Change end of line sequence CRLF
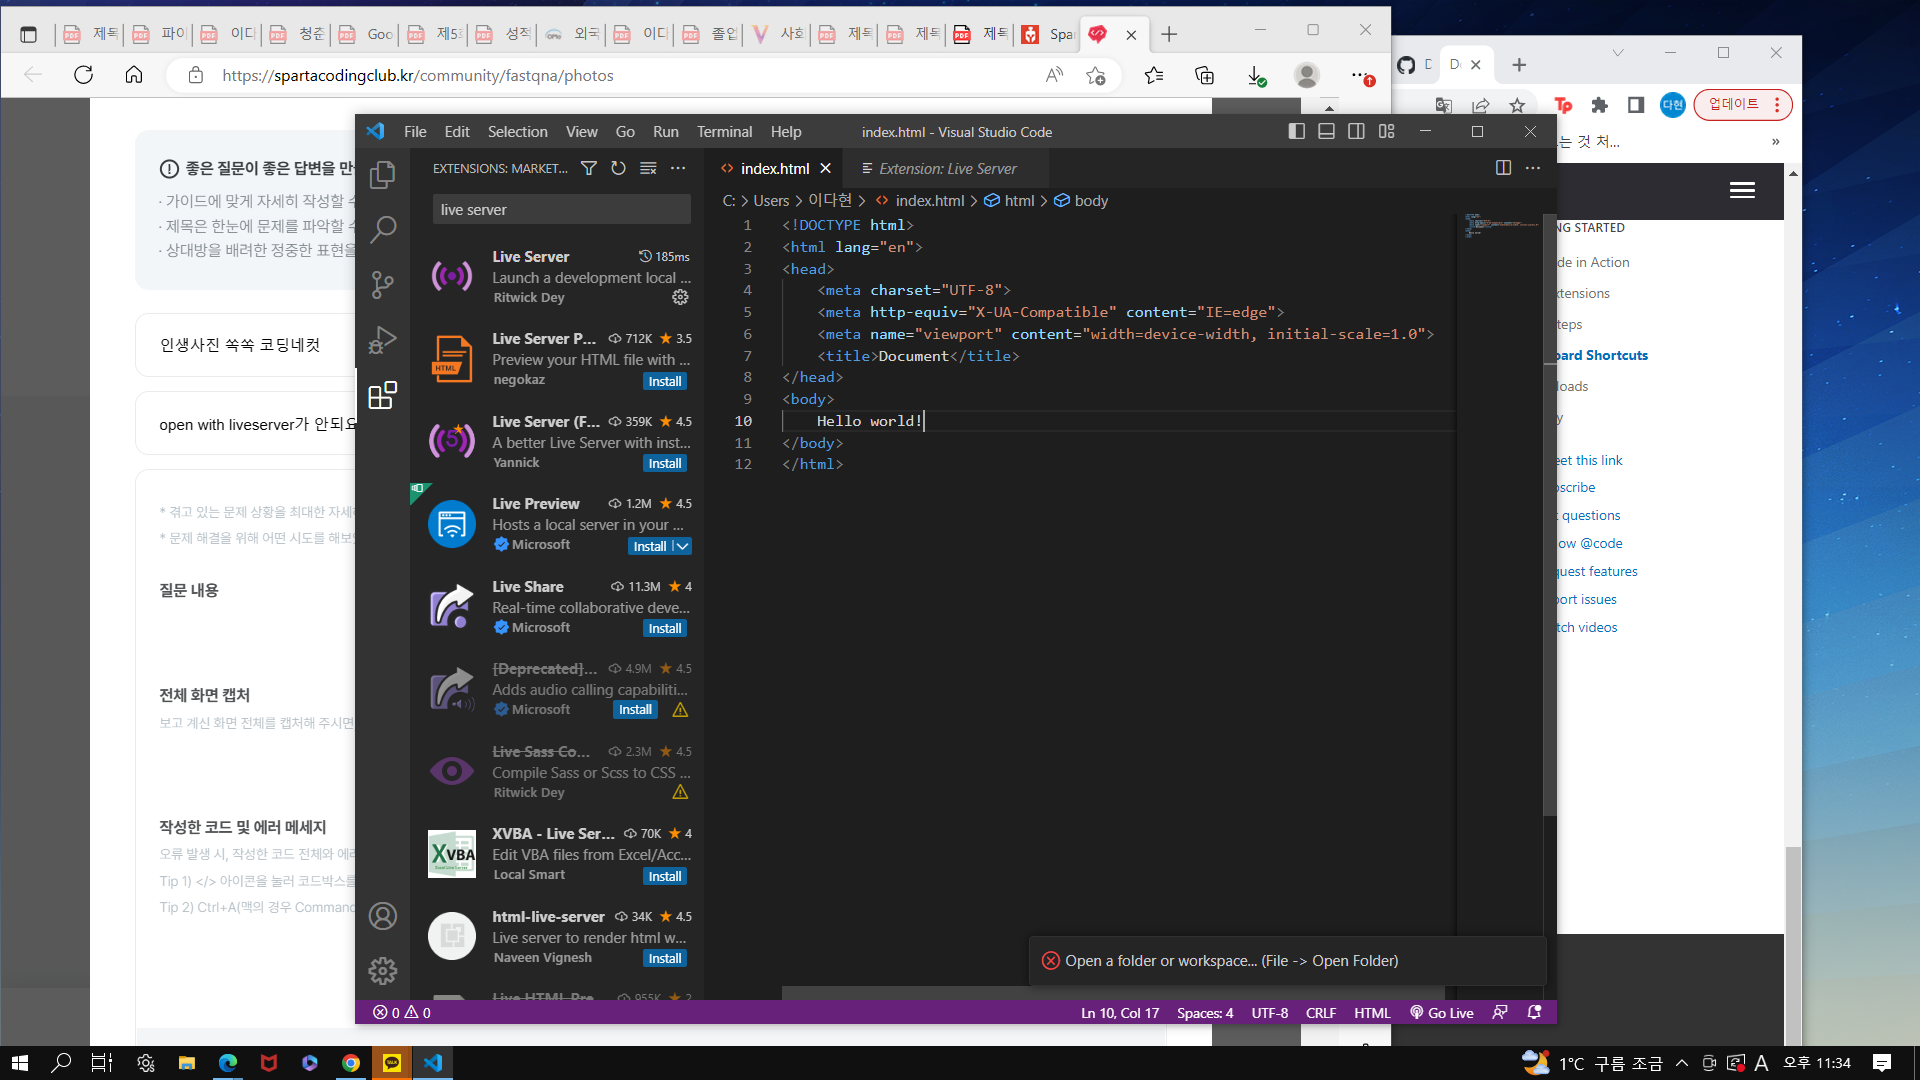The width and height of the screenshot is (1920, 1080). point(1321,1012)
